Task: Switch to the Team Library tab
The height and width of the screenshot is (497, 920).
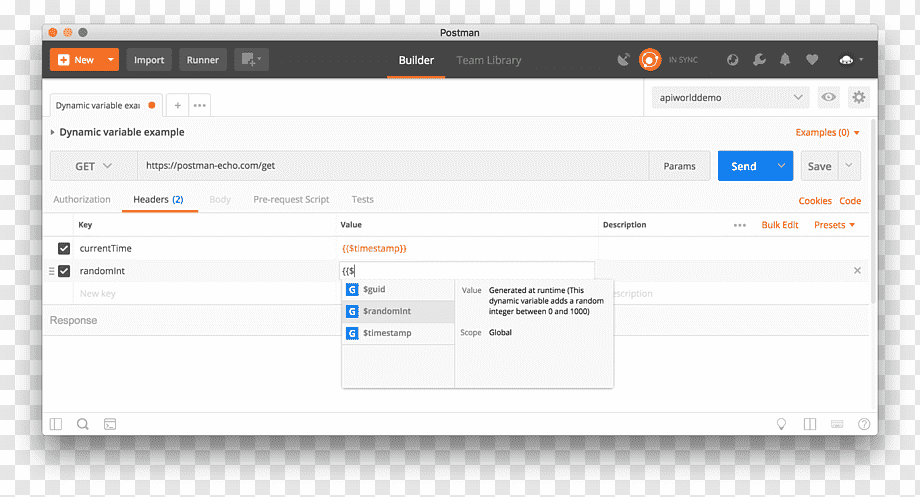Action: (489, 60)
